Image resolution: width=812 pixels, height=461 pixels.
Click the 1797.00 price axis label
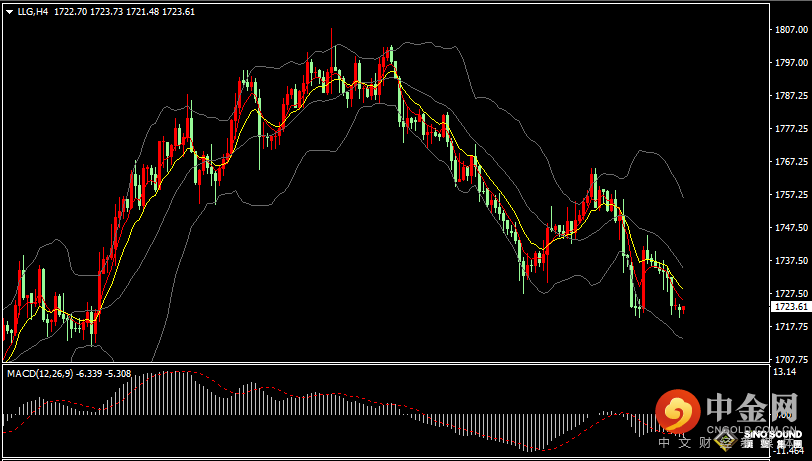tap(791, 63)
